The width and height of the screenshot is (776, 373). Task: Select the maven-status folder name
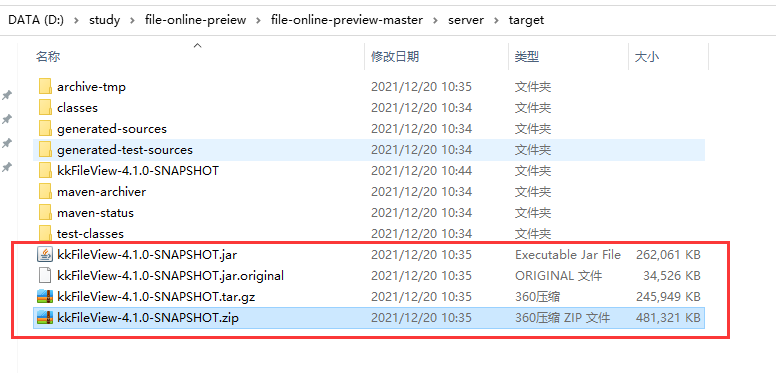96,213
